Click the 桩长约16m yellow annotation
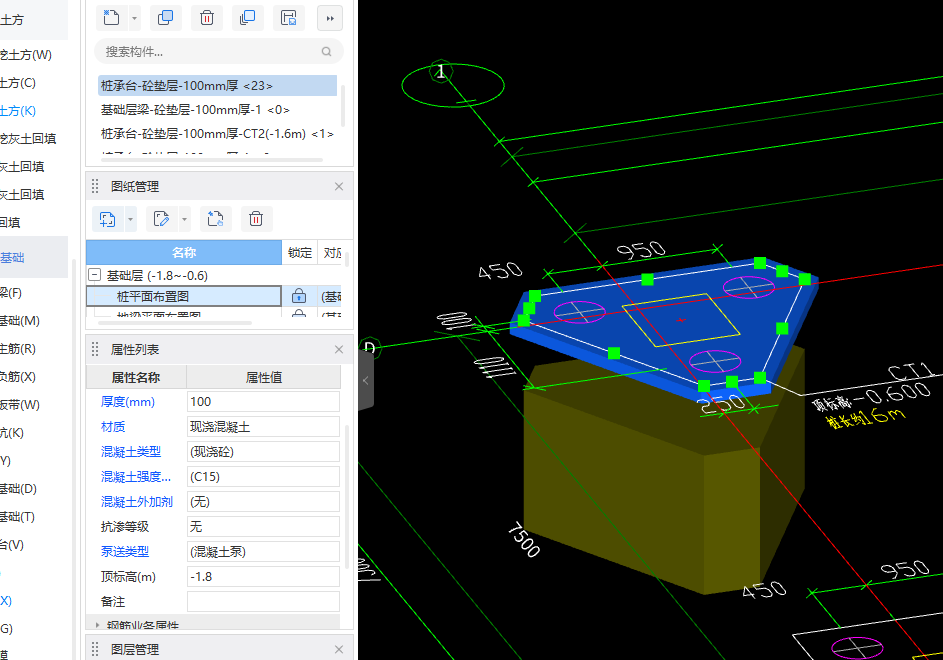The height and width of the screenshot is (660, 943). click(x=867, y=418)
